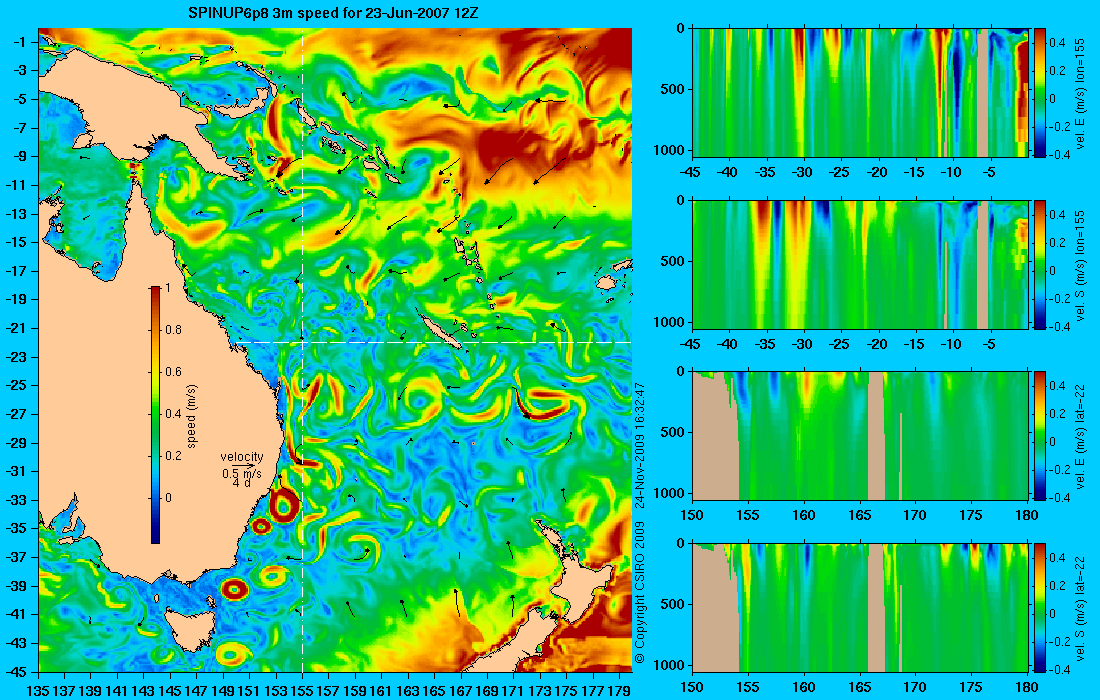Click the velocity scale arrow in the legend
1100x700 pixels.
pyautogui.click(x=243, y=466)
